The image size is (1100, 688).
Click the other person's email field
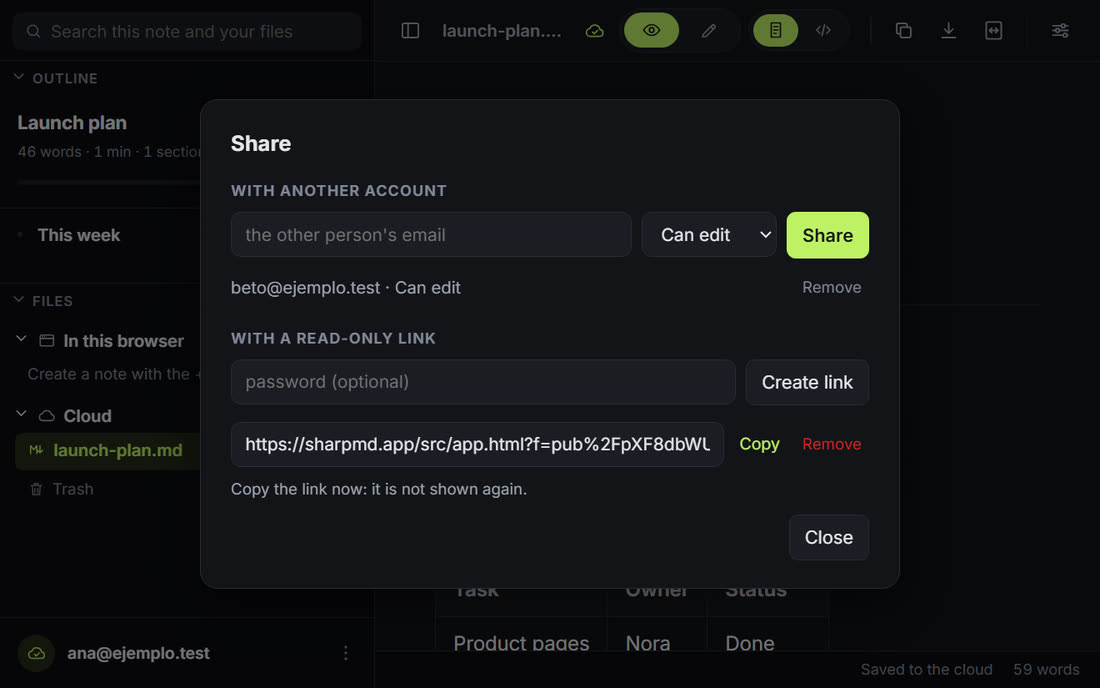(x=431, y=235)
